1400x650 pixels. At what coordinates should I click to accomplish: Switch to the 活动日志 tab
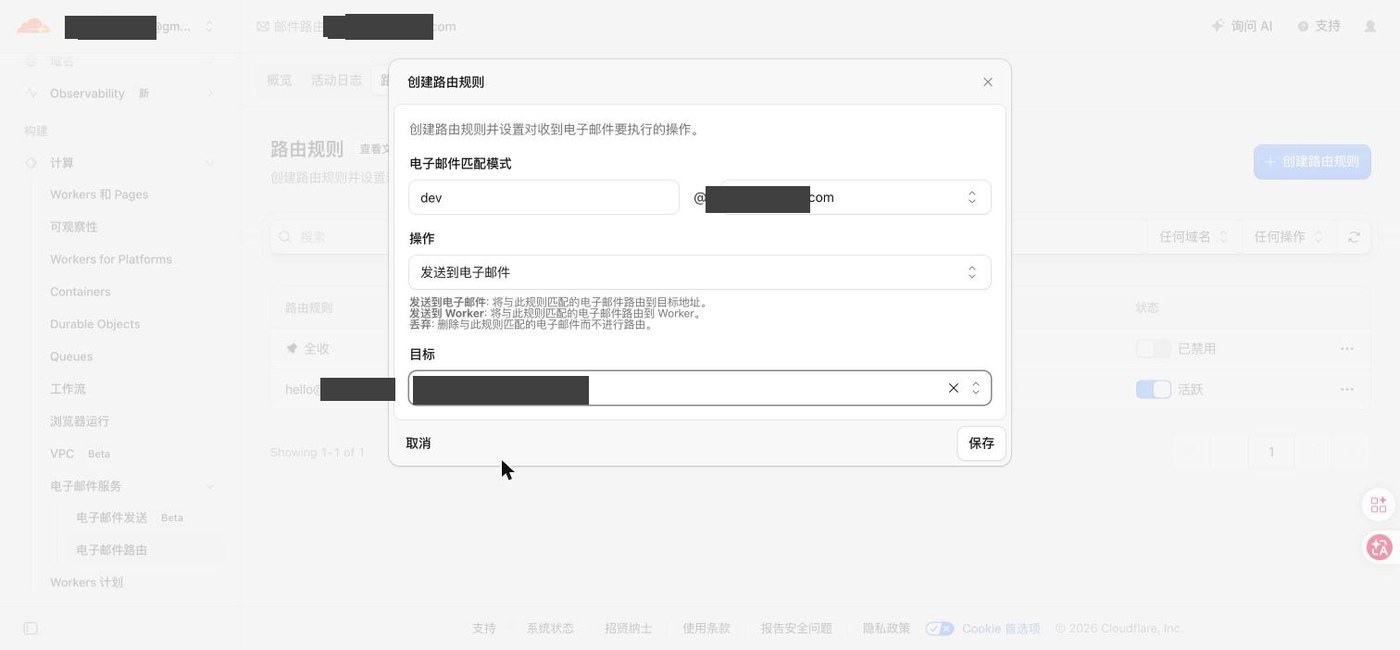[336, 80]
